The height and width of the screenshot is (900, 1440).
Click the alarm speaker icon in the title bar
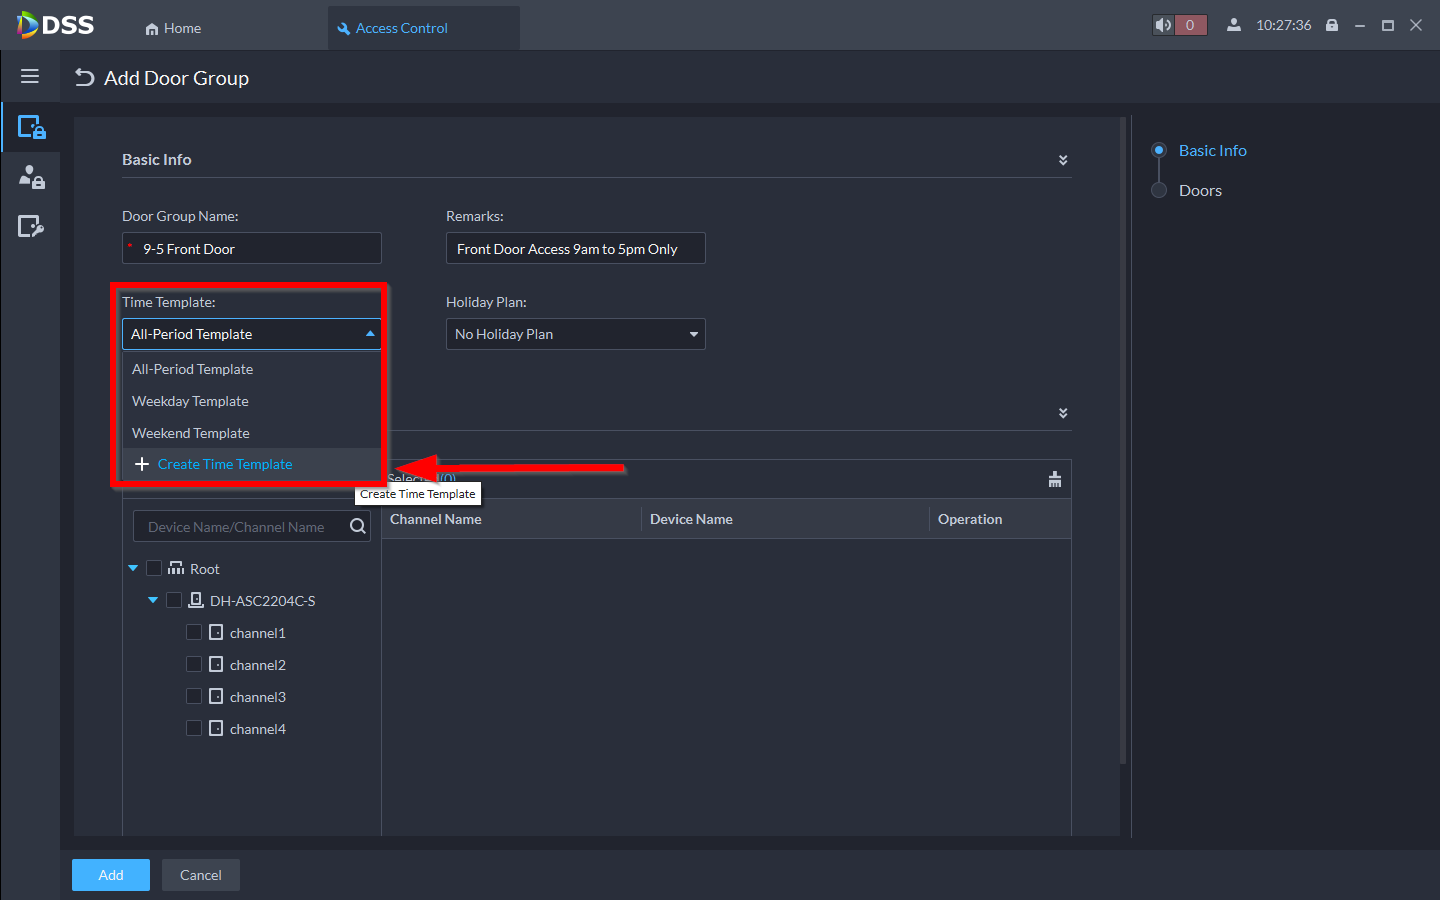1163,26
